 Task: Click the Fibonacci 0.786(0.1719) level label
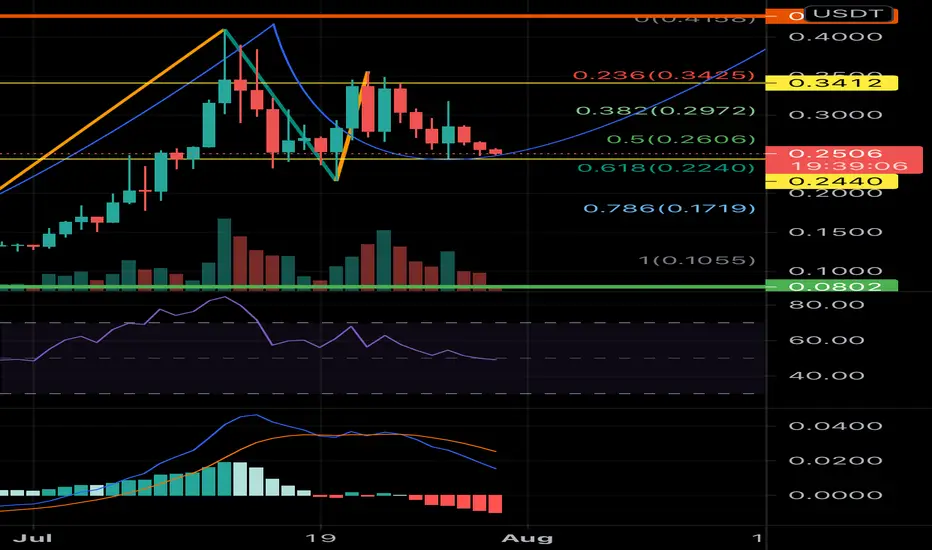[669, 208]
